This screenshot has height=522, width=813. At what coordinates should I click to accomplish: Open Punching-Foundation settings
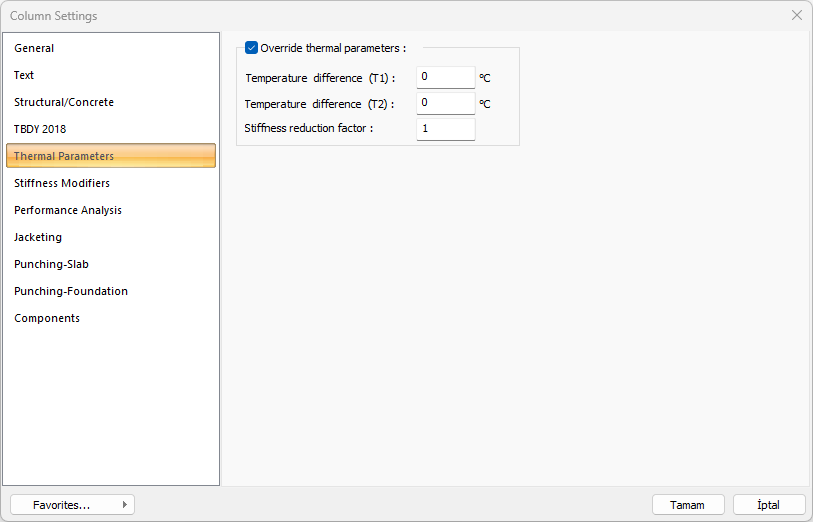[71, 291]
